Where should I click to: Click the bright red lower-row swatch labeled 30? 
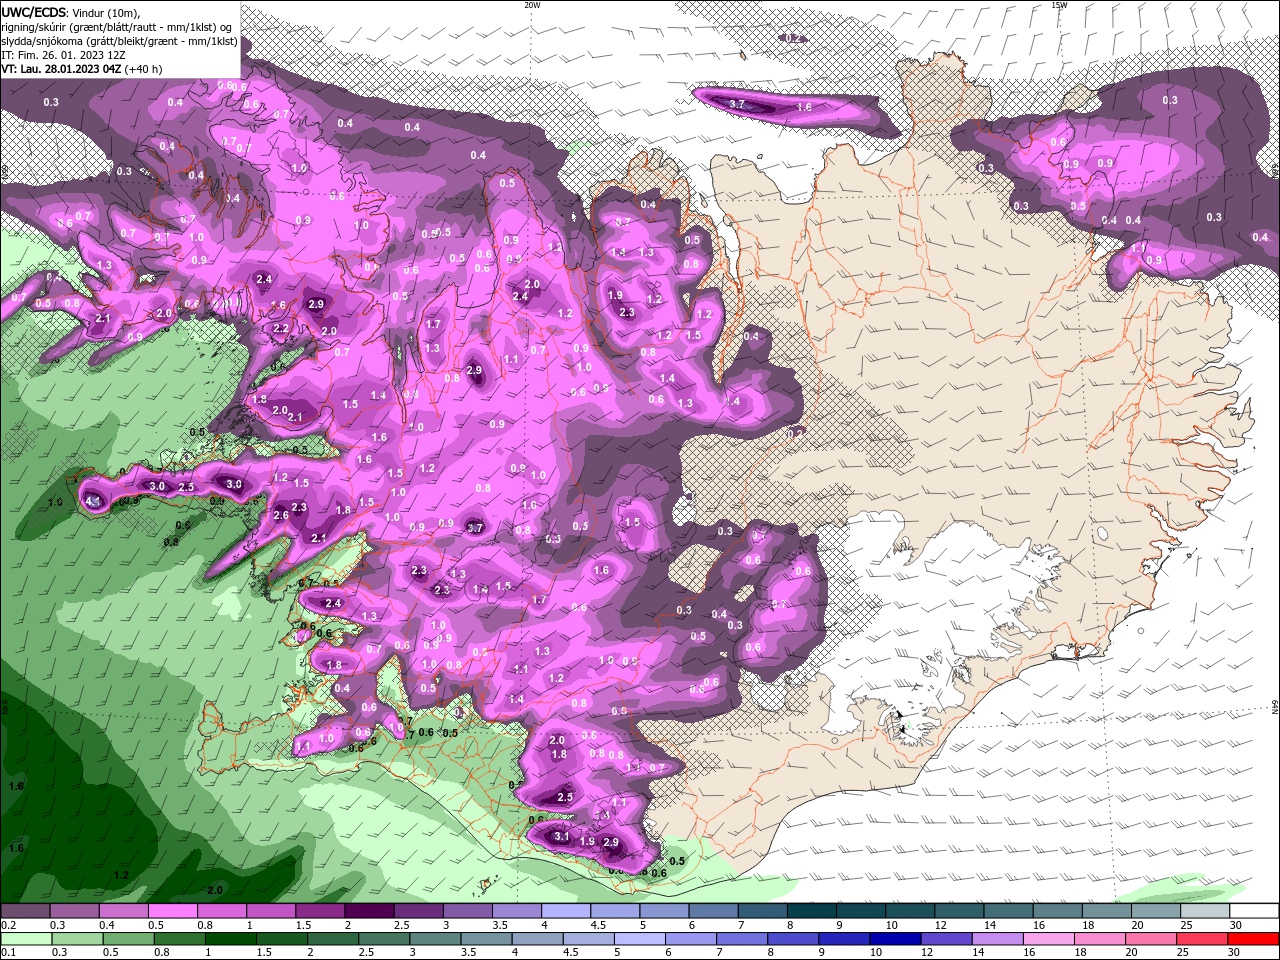[1252, 939]
